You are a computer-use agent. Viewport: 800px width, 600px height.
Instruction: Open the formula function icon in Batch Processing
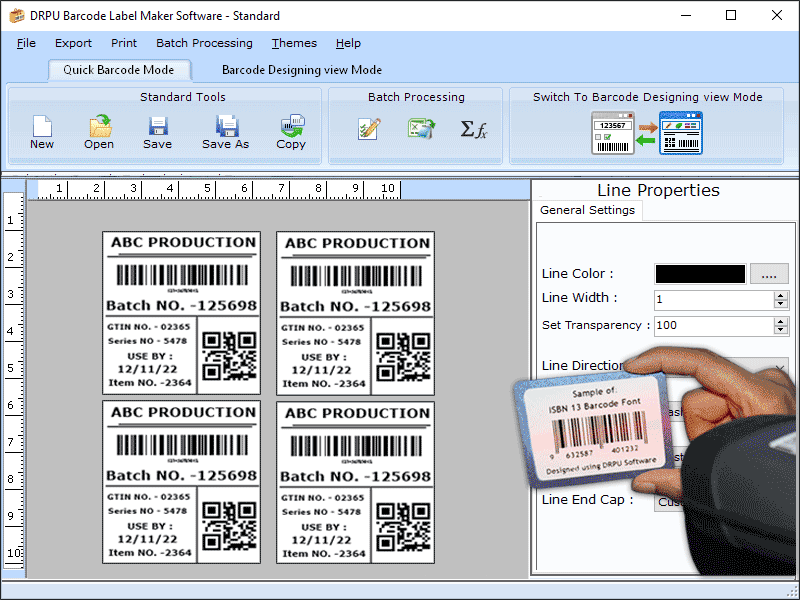476,128
